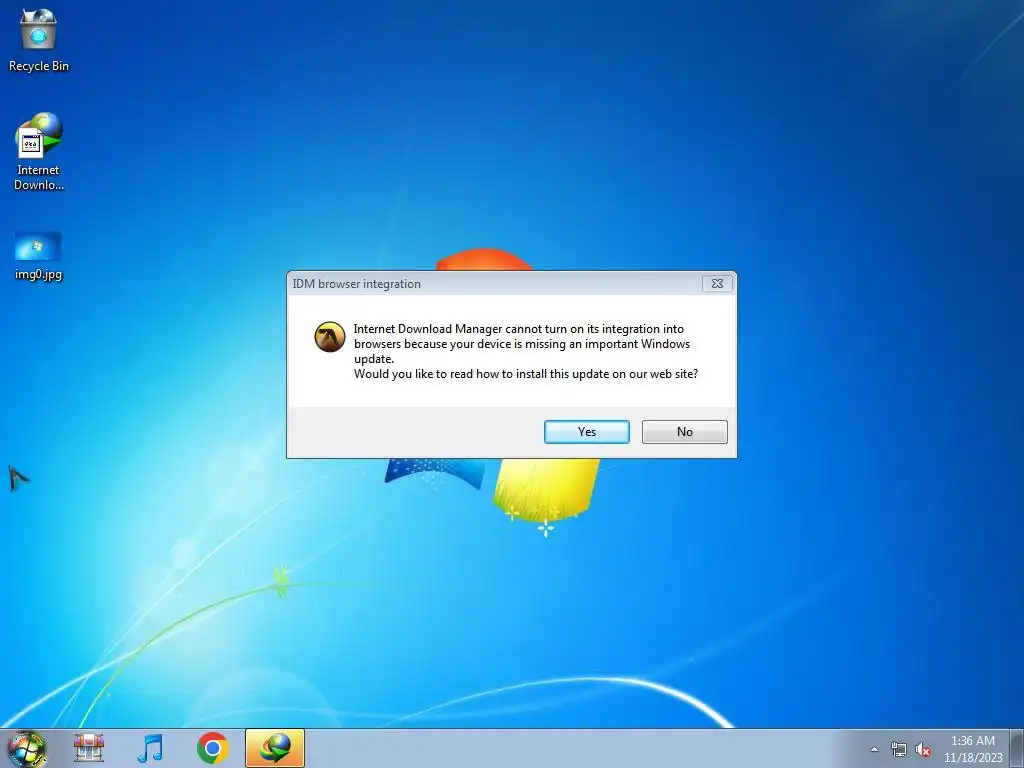Select the Recycle Bin desktop icon
Screen dimensions: 1024x768
(x=39, y=40)
